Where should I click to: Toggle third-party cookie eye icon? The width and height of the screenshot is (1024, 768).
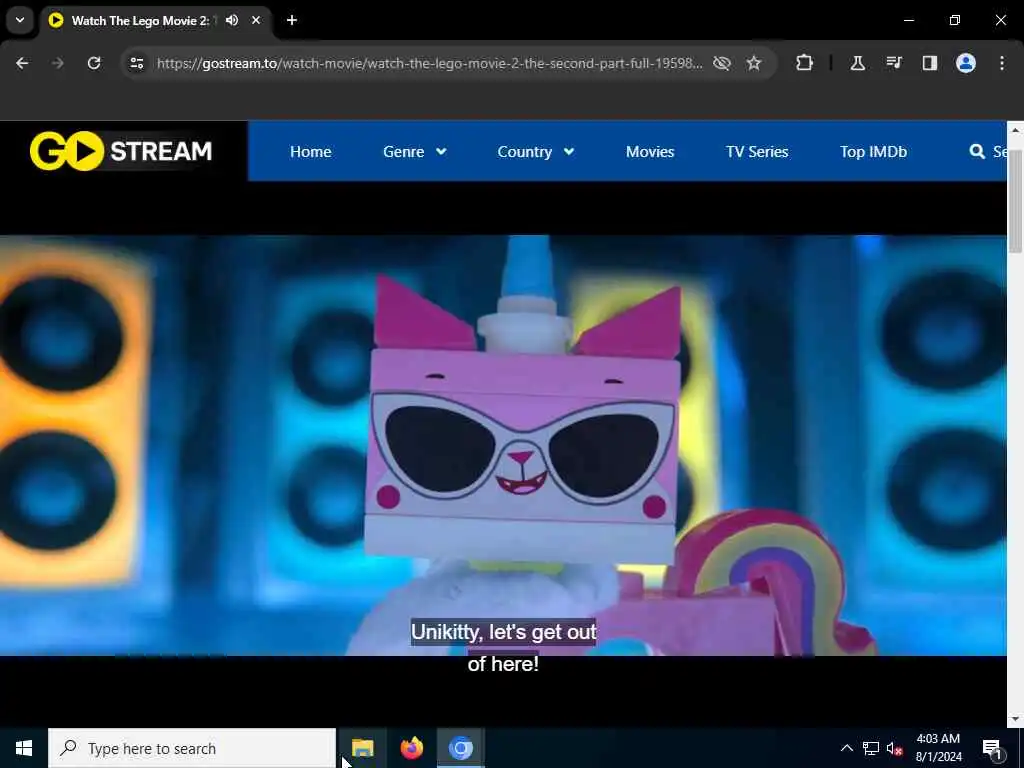[x=722, y=63]
